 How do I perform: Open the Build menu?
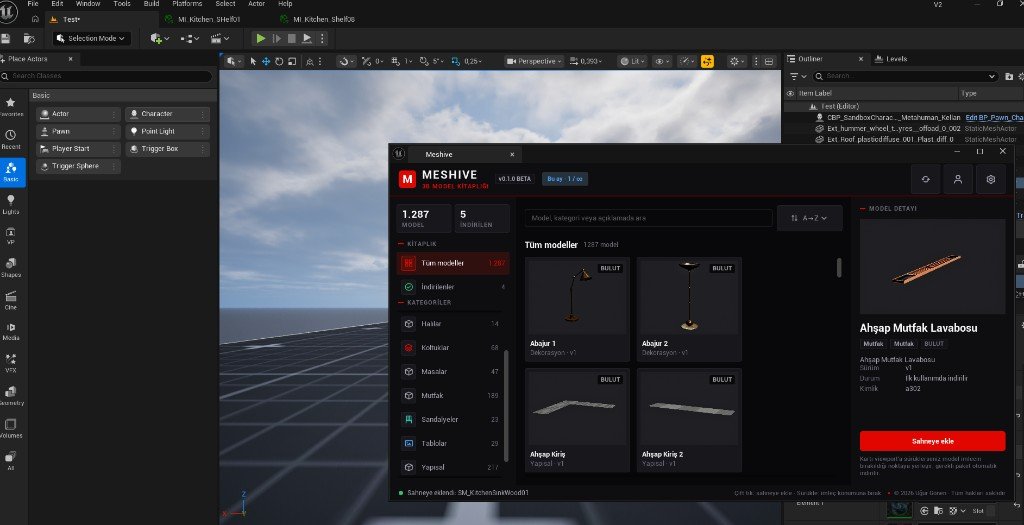(x=152, y=4)
